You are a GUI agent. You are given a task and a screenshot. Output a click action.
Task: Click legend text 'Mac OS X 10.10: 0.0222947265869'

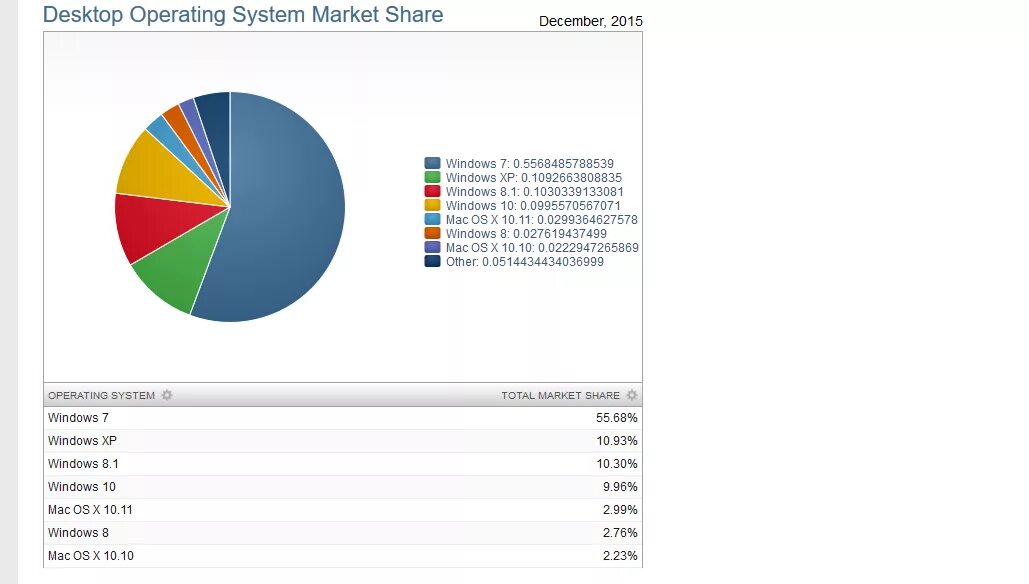click(542, 247)
